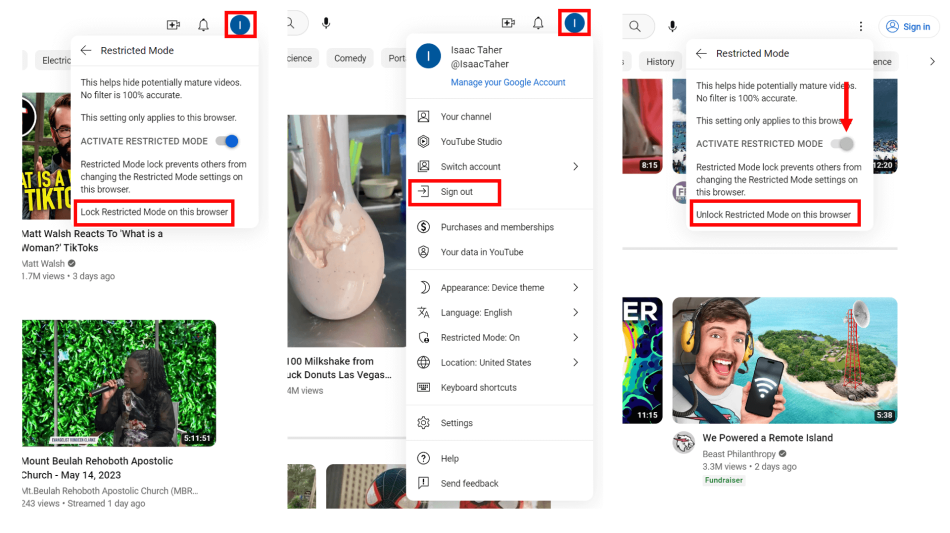Click We Powered a Remote Island title
The height and width of the screenshot is (533, 950).
point(768,438)
